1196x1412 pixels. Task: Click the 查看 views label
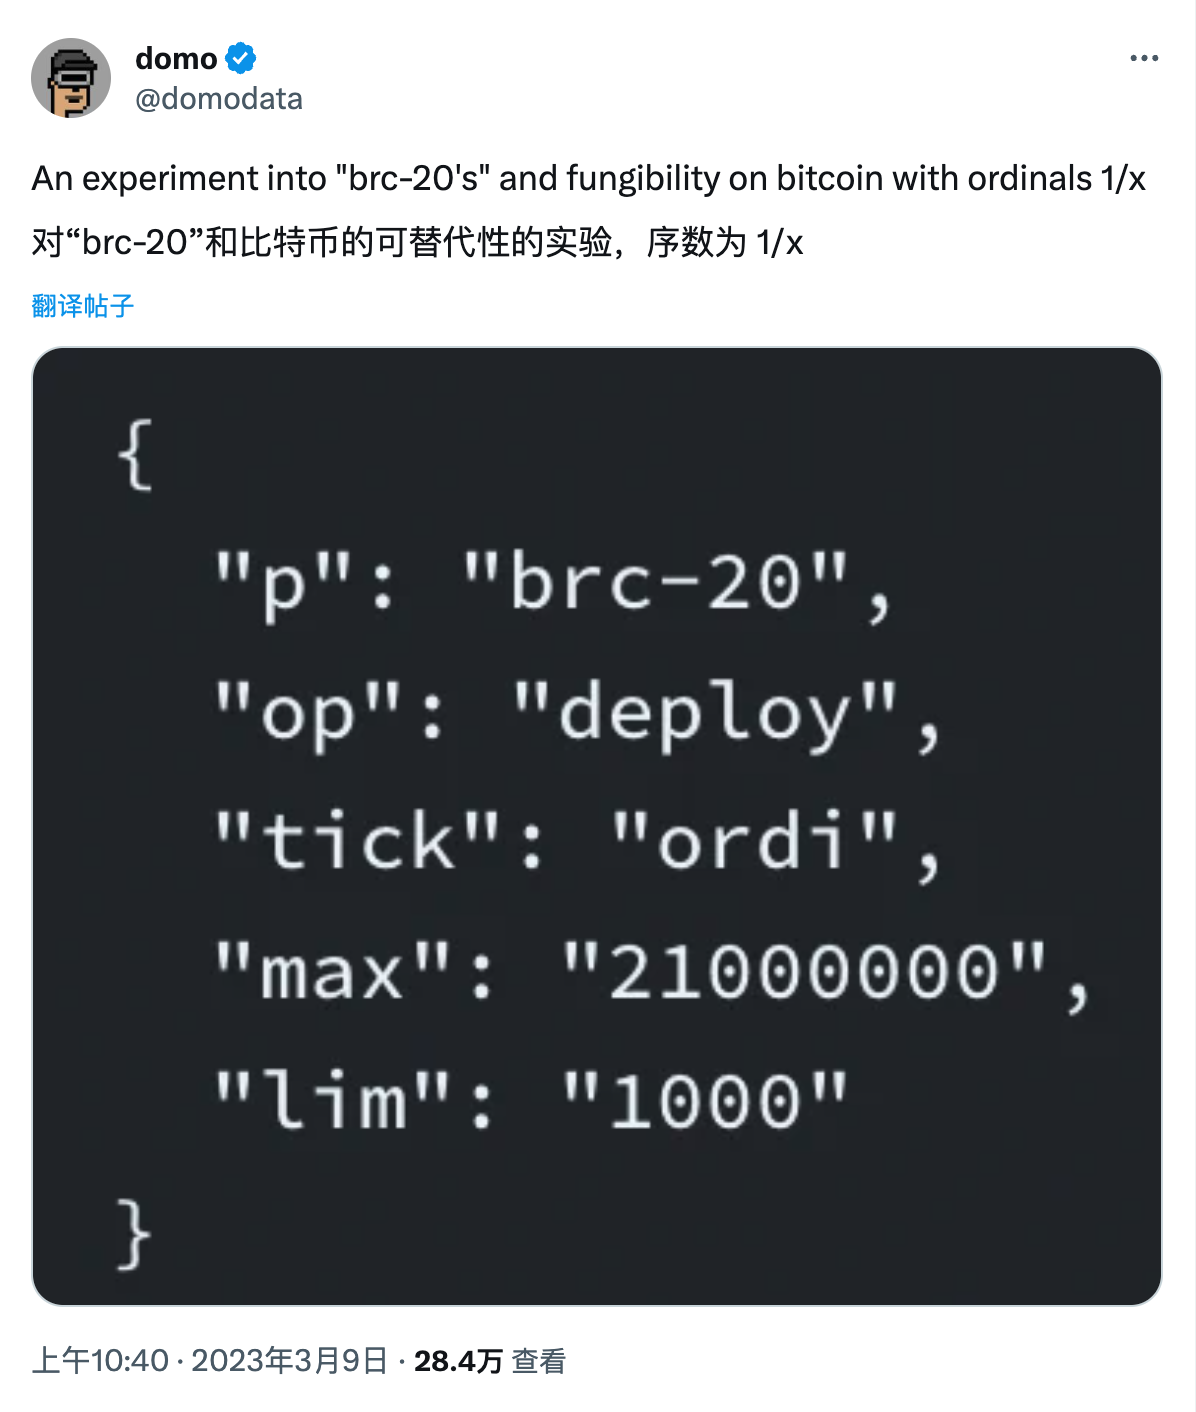[x=539, y=1361]
